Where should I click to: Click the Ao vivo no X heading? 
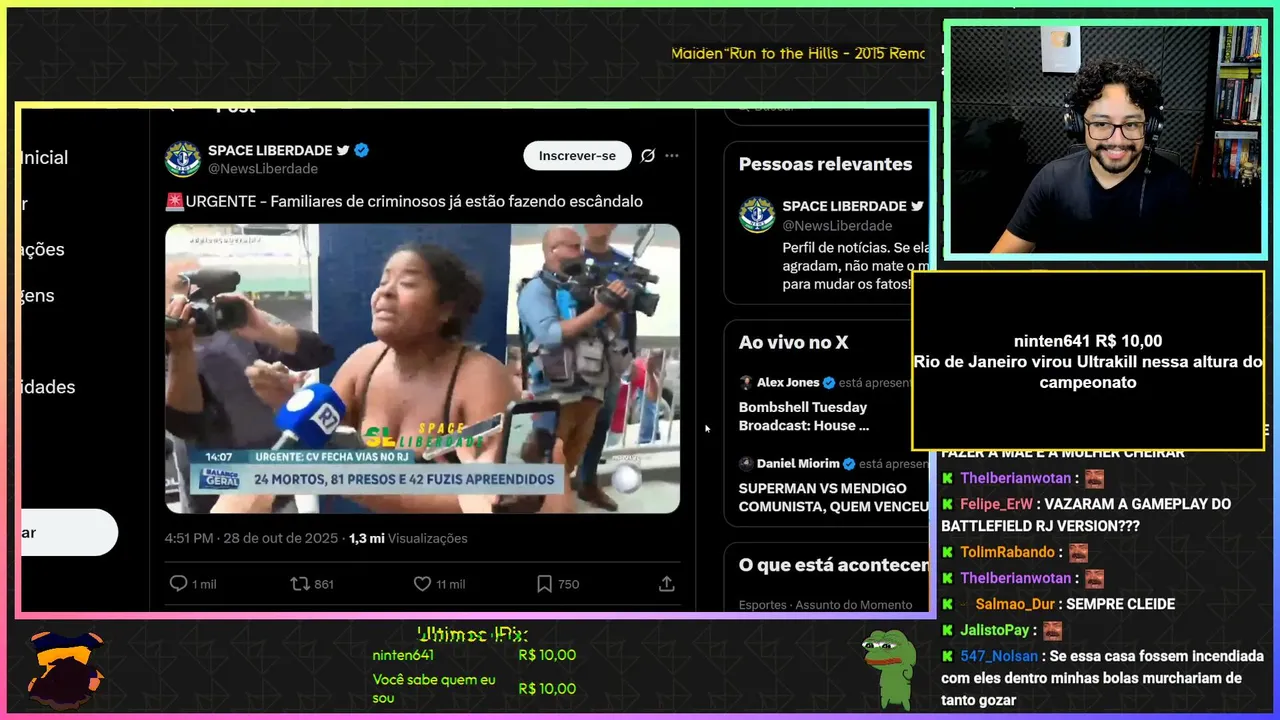(x=794, y=342)
